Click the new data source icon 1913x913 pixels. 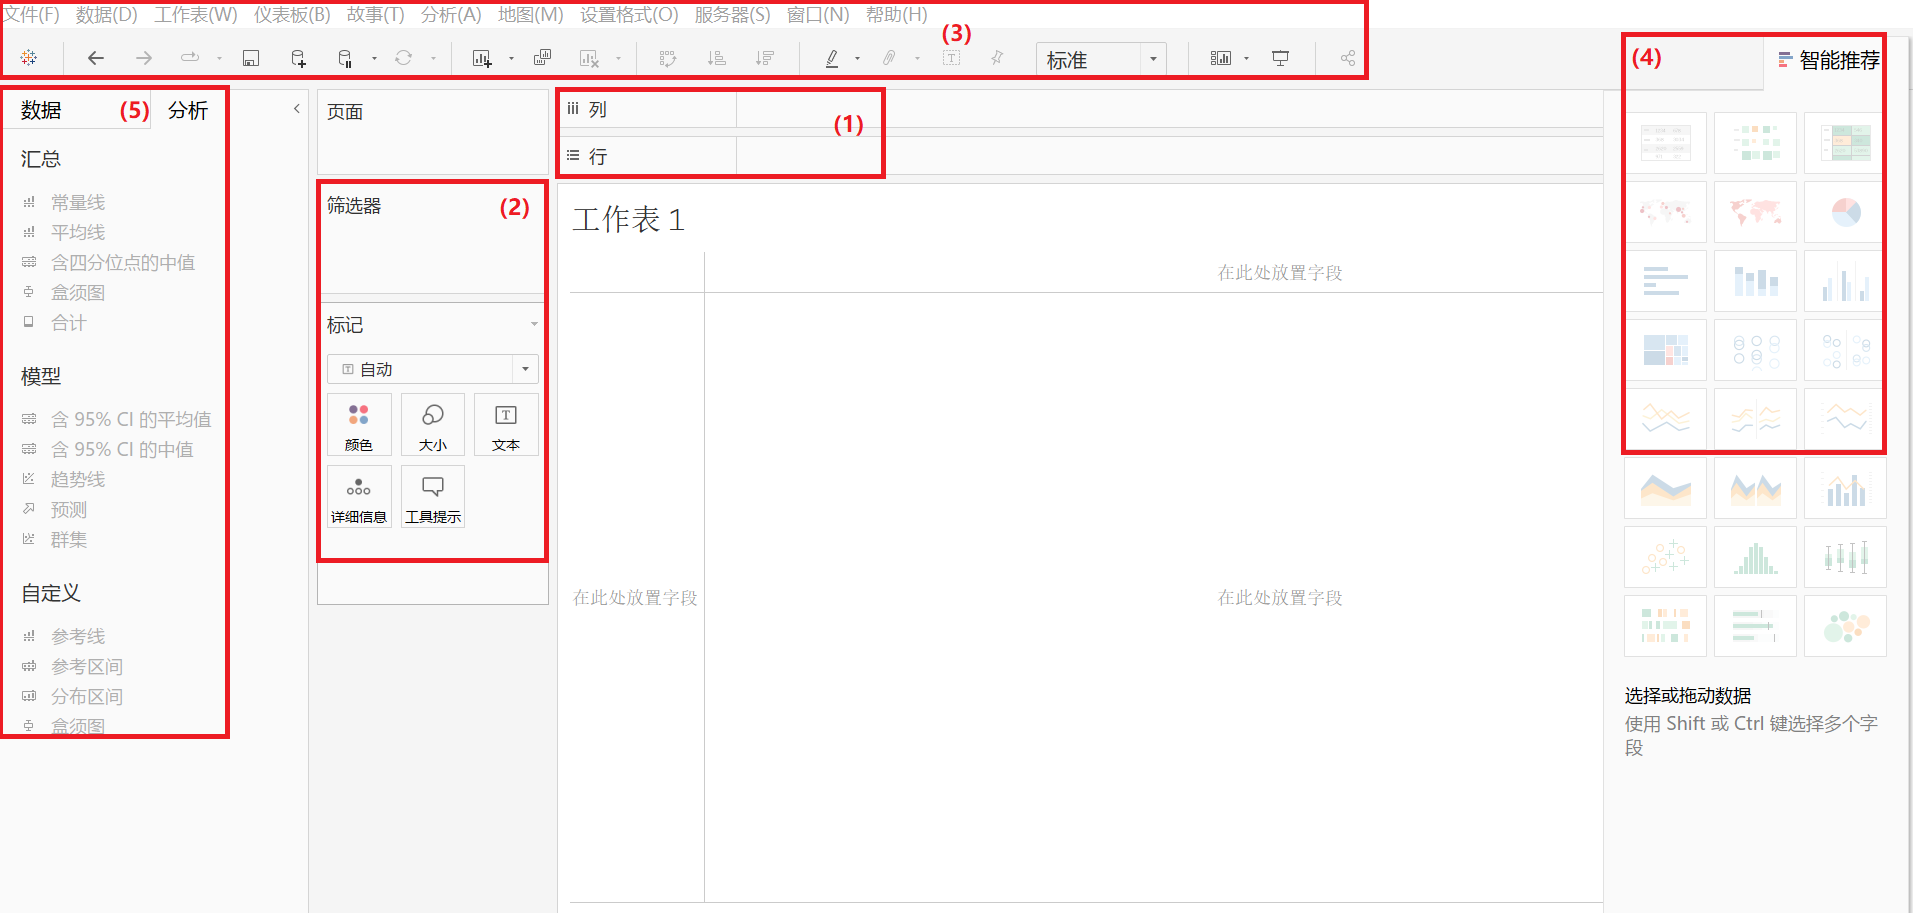click(x=298, y=58)
